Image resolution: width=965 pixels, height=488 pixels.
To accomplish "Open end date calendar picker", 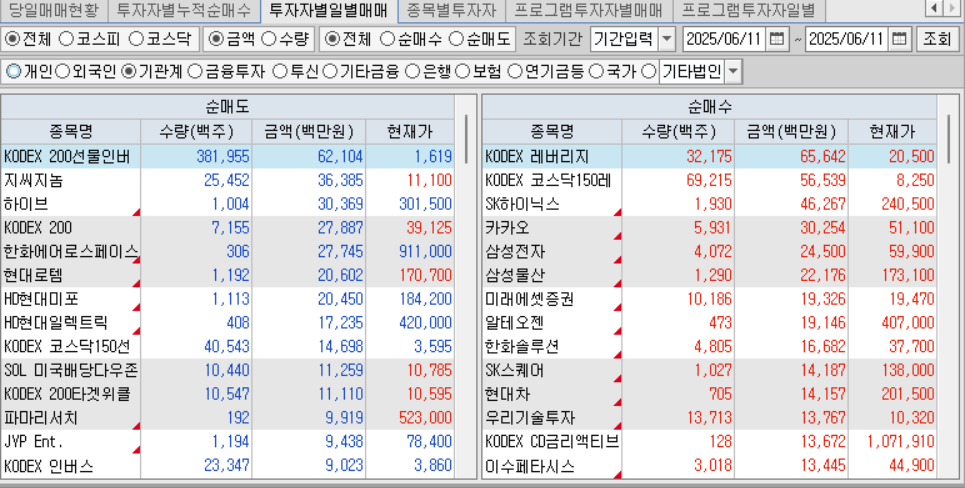I will [x=899, y=40].
